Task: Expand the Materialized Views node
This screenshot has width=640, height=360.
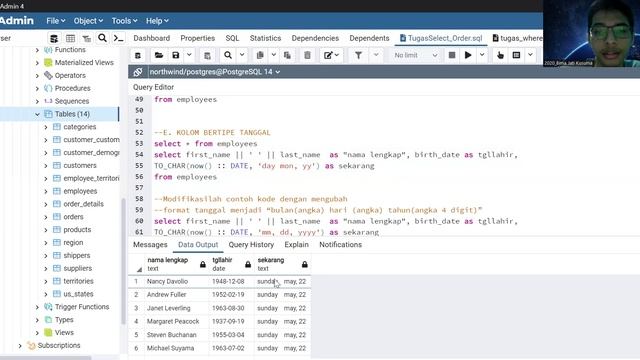Action: point(37,63)
